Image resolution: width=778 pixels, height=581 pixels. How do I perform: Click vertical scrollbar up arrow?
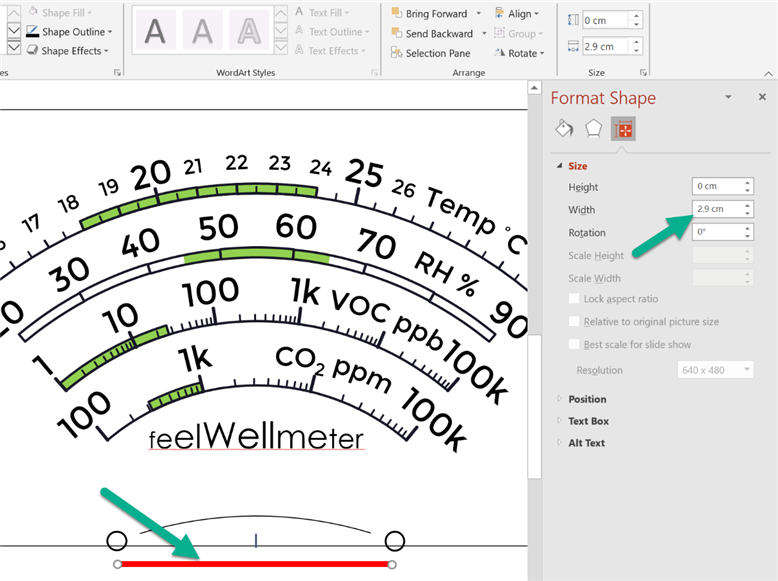[x=534, y=88]
